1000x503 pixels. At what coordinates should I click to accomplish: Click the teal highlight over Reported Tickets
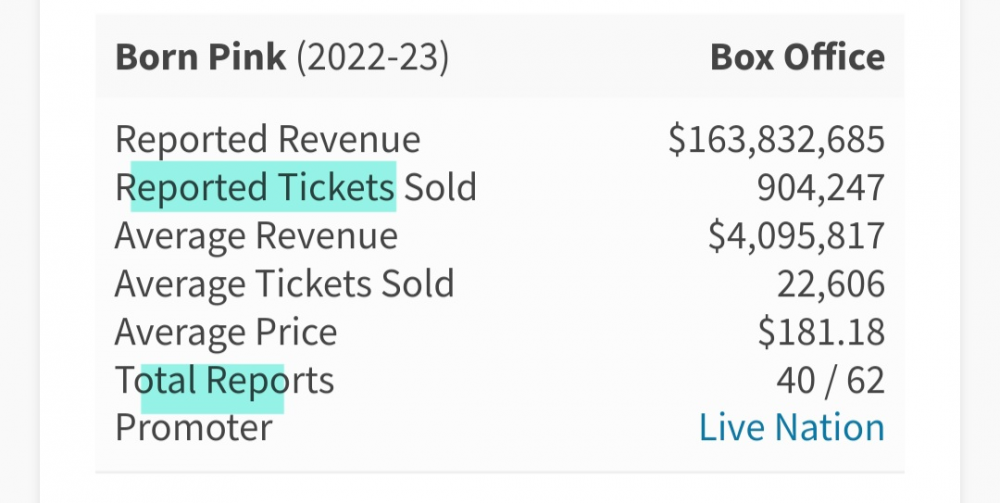click(x=263, y=186)
